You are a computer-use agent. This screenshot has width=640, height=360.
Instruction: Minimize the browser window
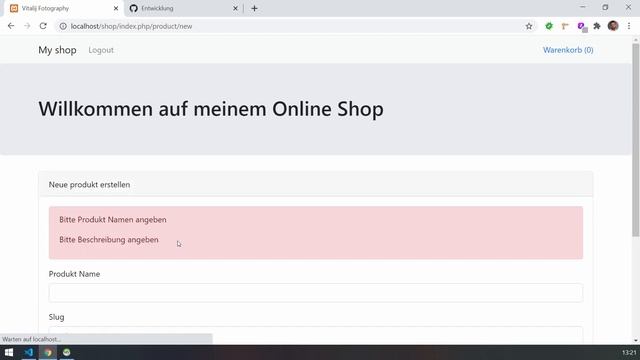point(582,7)
